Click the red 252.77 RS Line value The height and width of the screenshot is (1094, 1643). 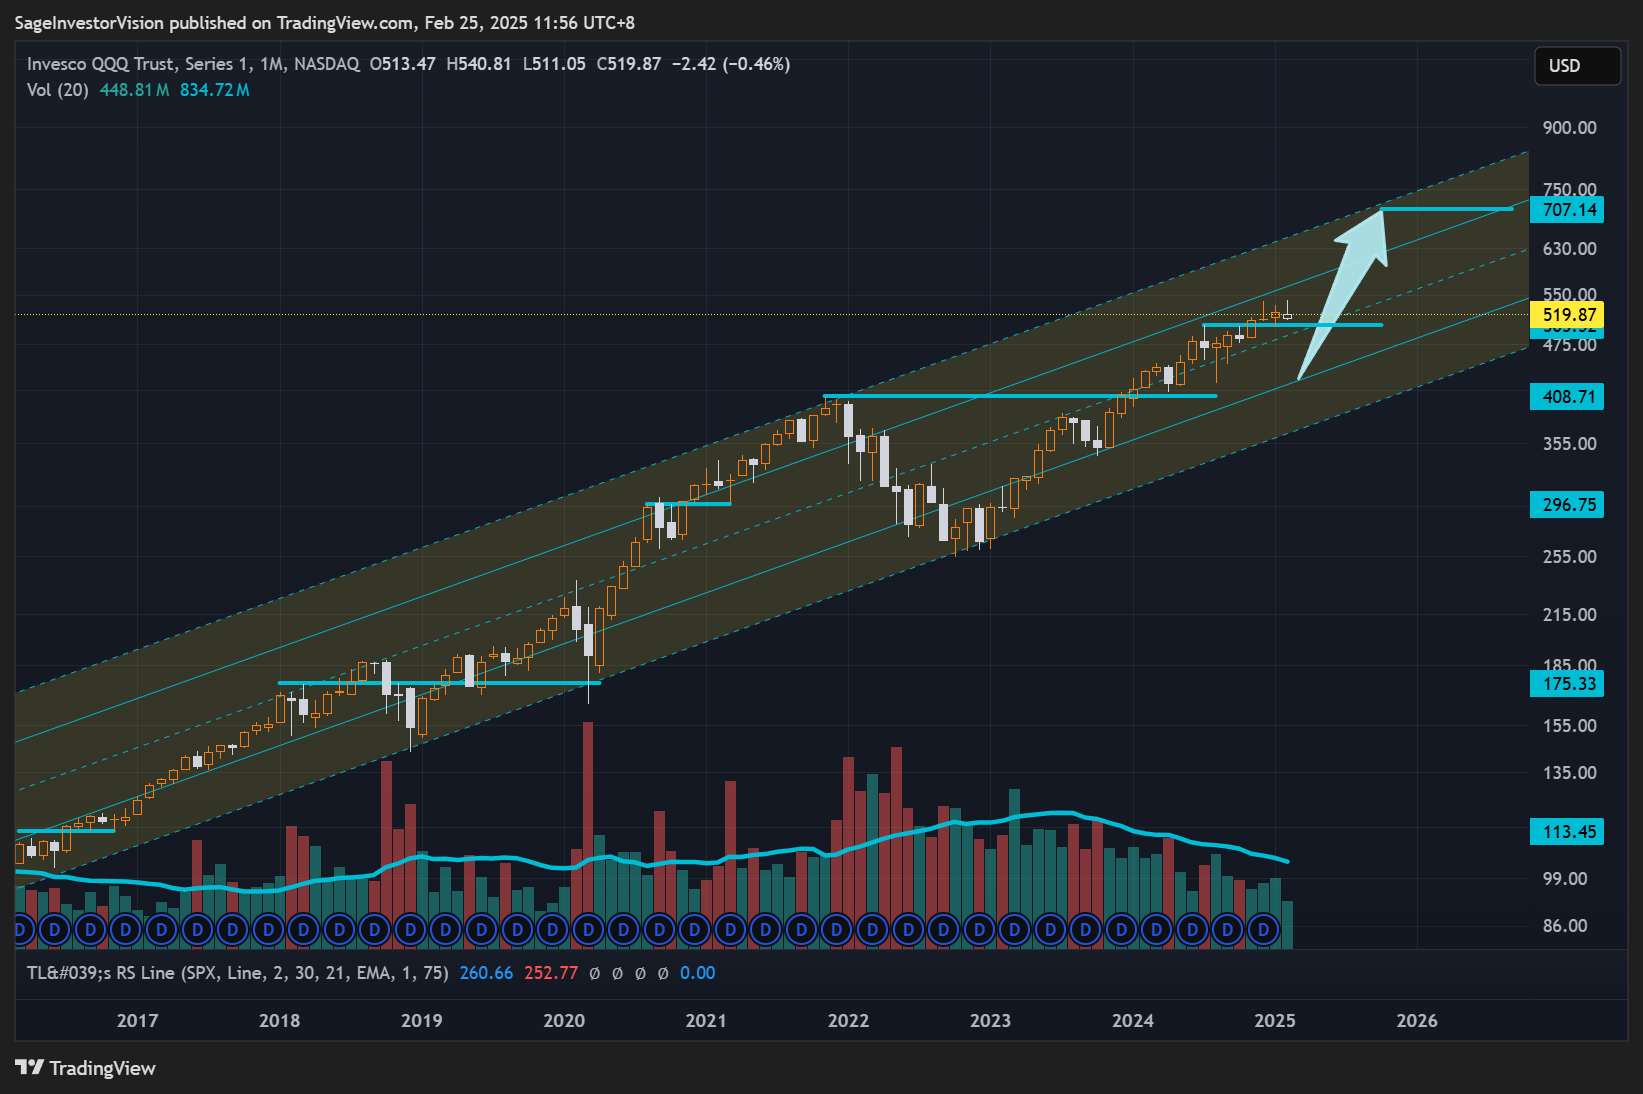551,973
